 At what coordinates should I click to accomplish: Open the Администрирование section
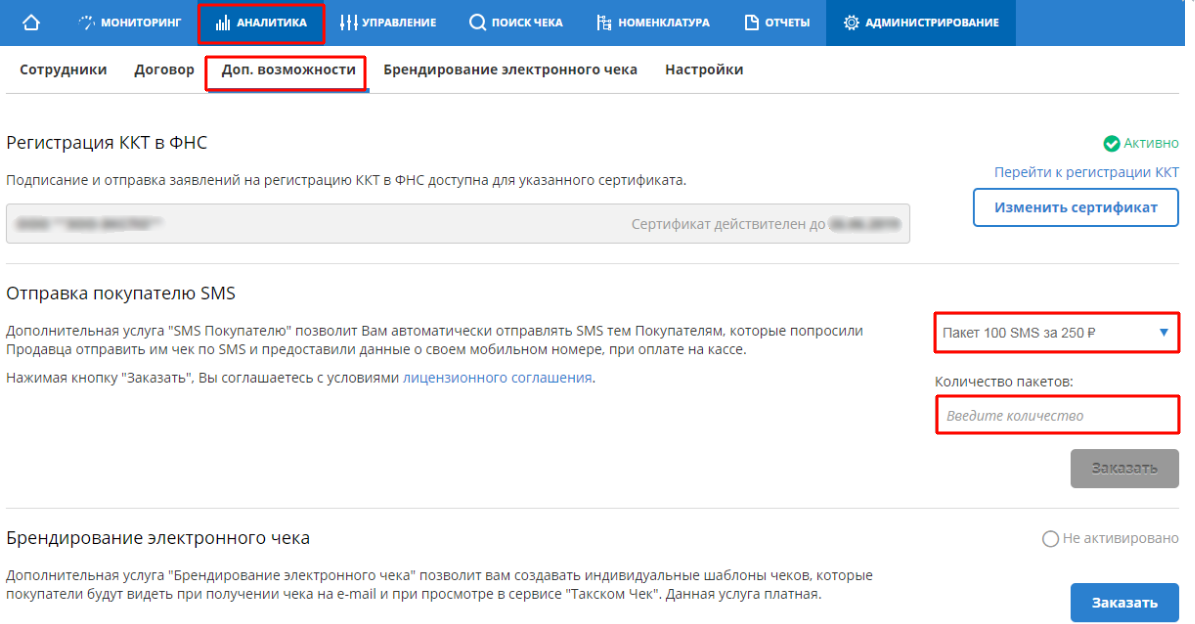click(921, 23)
